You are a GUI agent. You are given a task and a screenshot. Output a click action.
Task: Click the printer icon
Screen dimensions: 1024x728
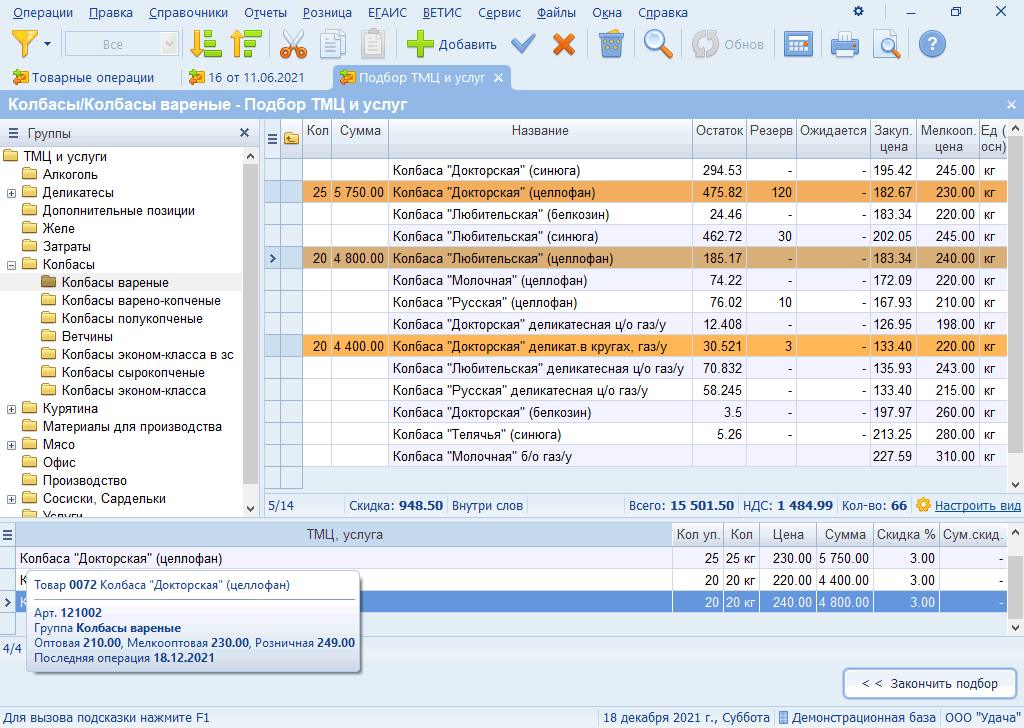[x=845, y=44]
